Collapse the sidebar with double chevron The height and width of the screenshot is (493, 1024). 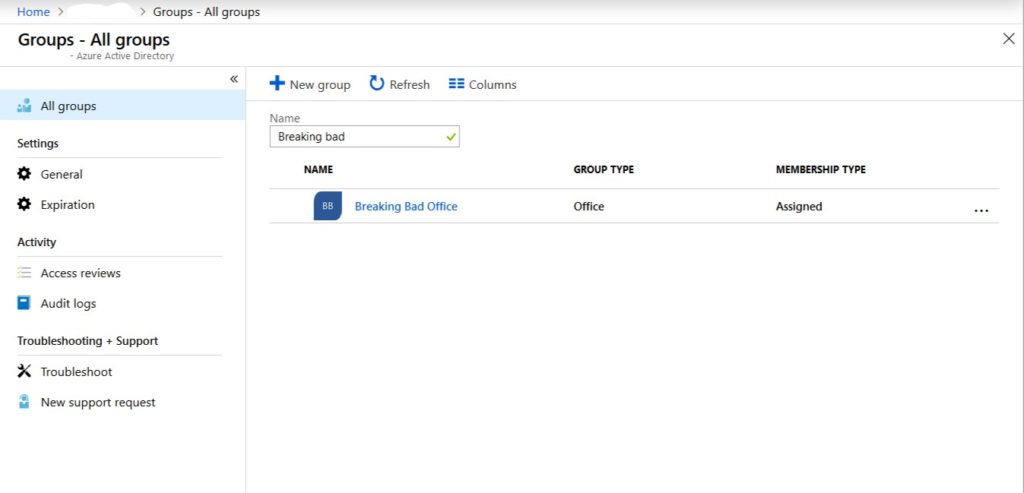(x=234, y=79)
